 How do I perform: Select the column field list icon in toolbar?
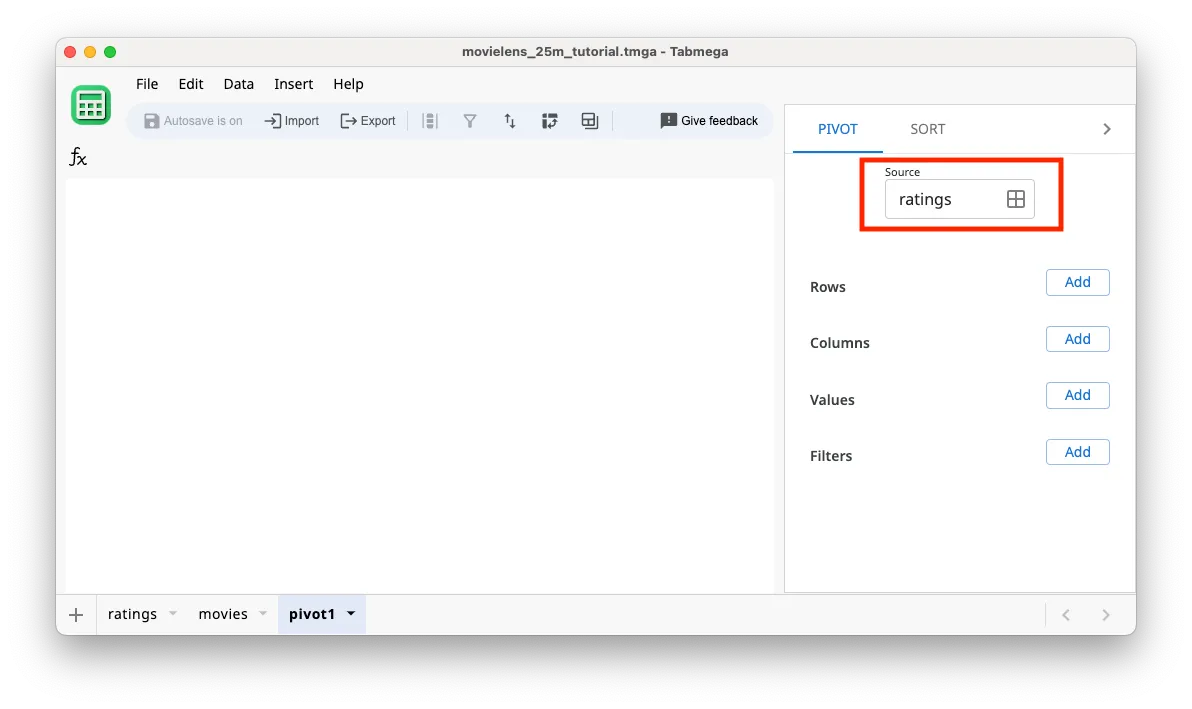point(430,120)
